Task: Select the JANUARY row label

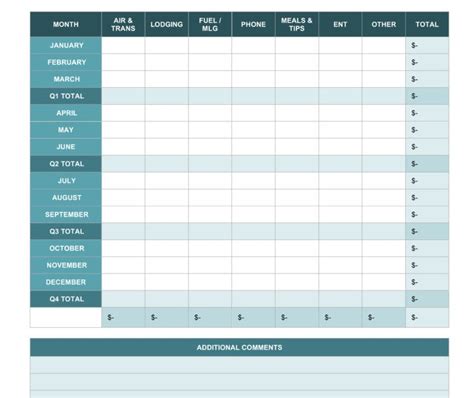Action: [66, 45]
